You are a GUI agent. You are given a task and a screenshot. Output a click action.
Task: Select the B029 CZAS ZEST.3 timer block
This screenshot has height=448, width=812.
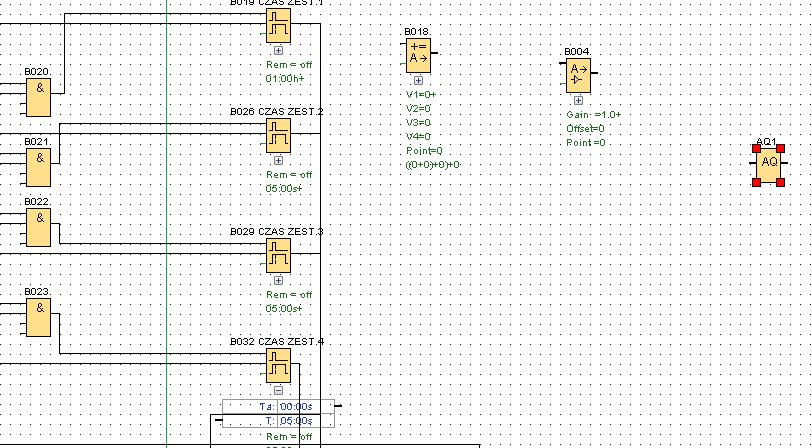(x=279, y=255)
